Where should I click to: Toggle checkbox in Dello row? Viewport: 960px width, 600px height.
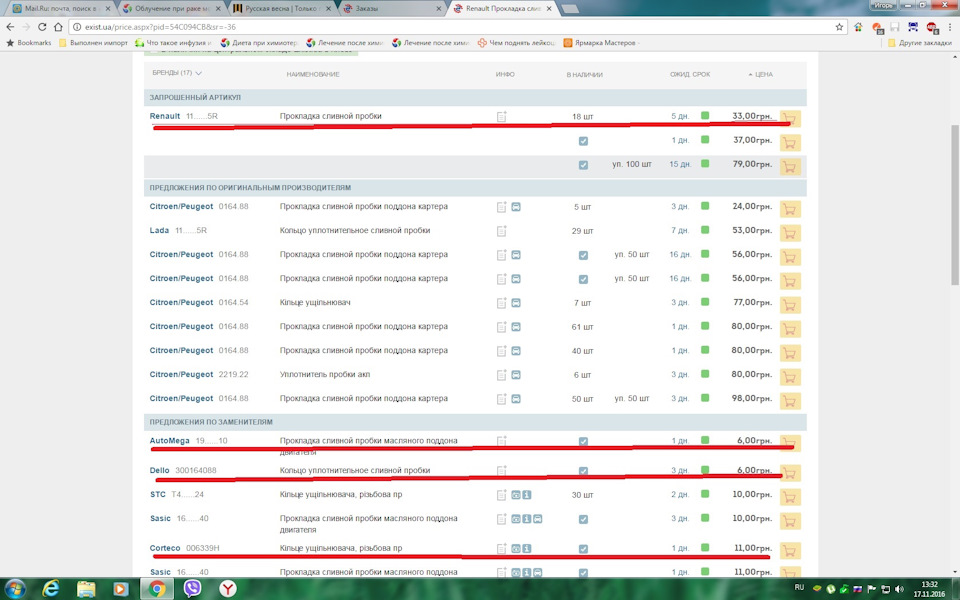point(583,471)
